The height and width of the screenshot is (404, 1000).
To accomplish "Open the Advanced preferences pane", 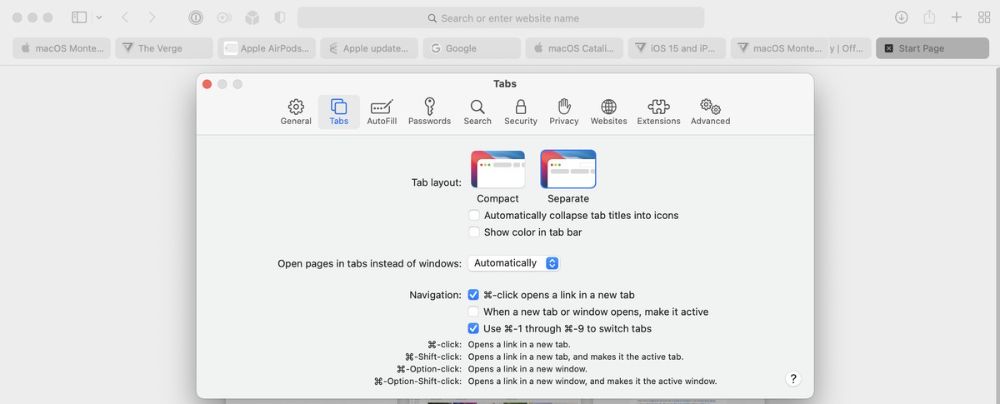I will [x=710, y=111].
